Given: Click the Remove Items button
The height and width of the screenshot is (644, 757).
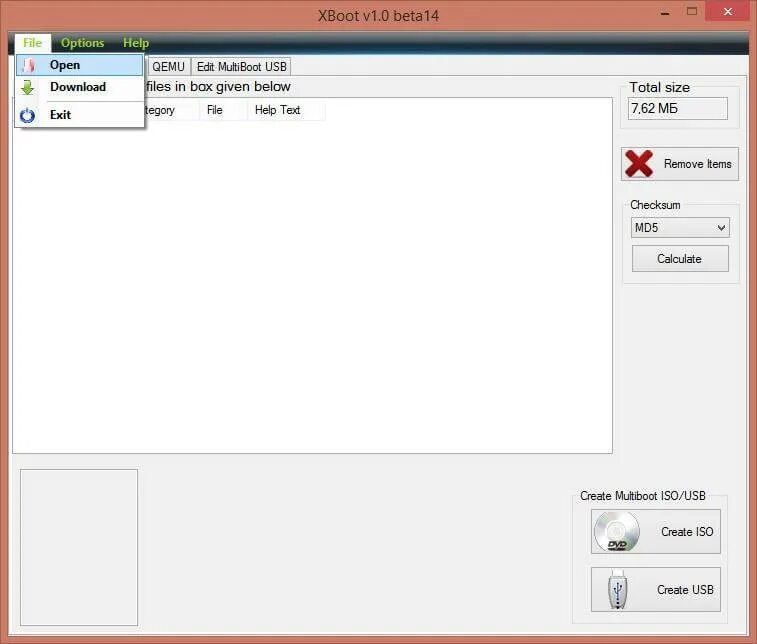Looking at the screenshot, I should click(680, 164).
